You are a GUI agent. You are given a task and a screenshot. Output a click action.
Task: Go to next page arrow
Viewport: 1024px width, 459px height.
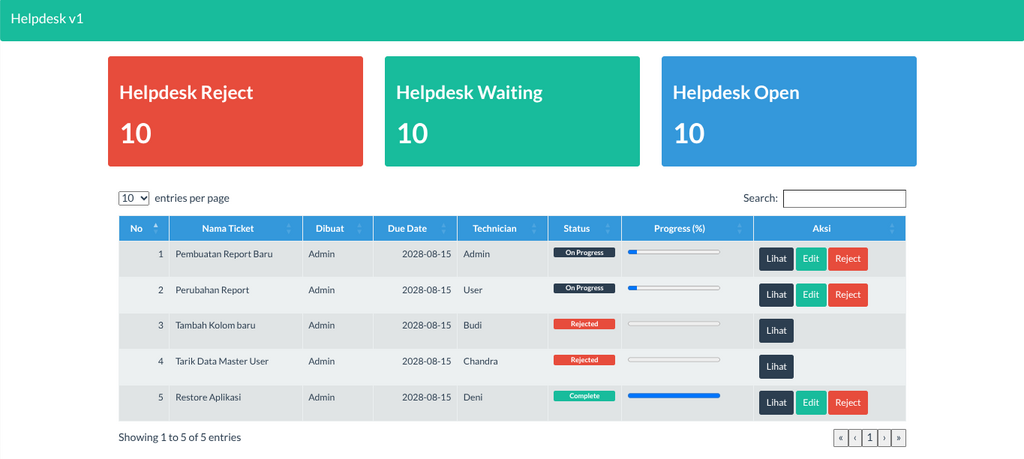pyautogui.click(x=884, y=437)
